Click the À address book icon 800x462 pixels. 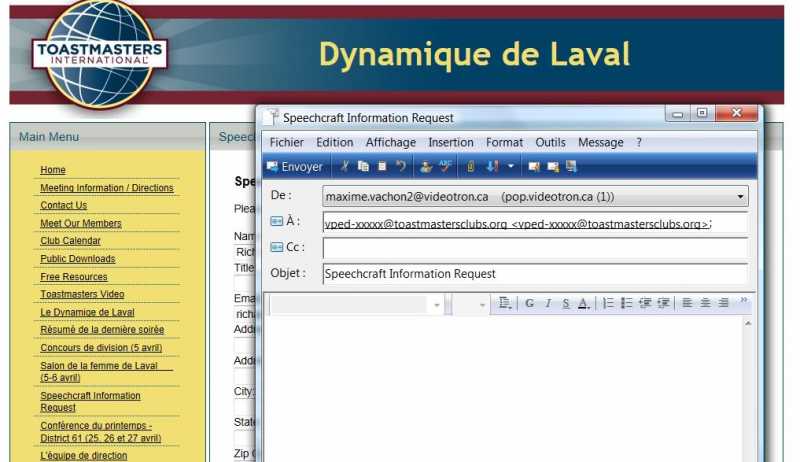click(277, 221)
